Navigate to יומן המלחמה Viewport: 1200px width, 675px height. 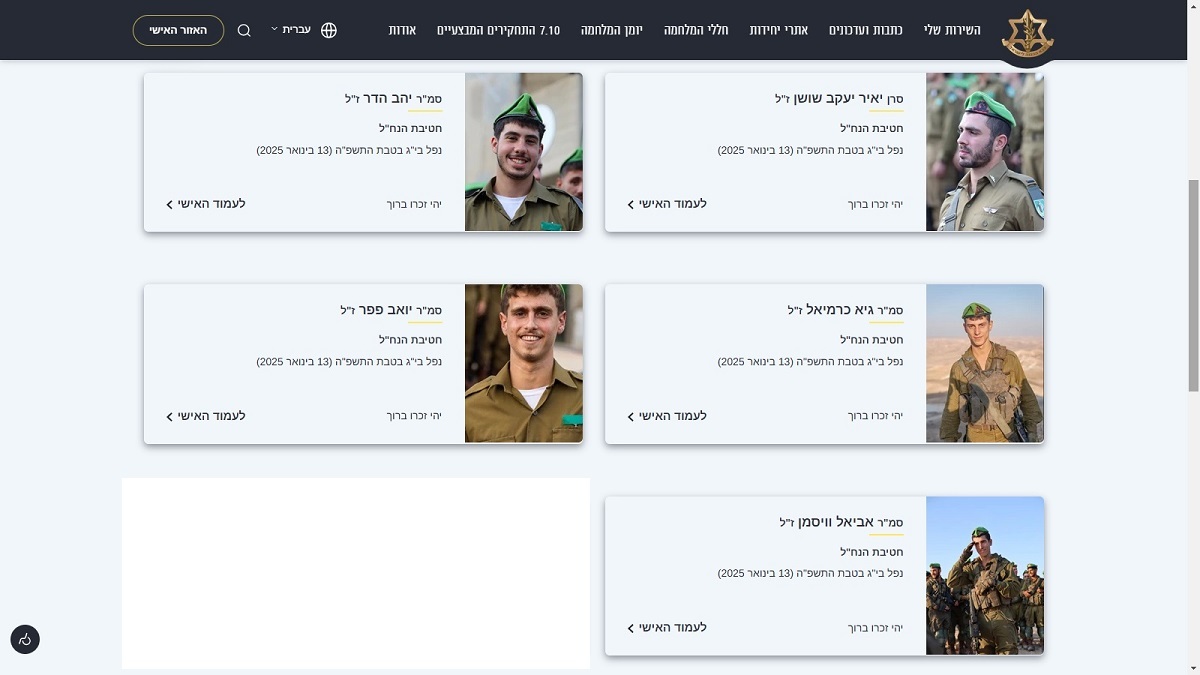click(612, 30)
